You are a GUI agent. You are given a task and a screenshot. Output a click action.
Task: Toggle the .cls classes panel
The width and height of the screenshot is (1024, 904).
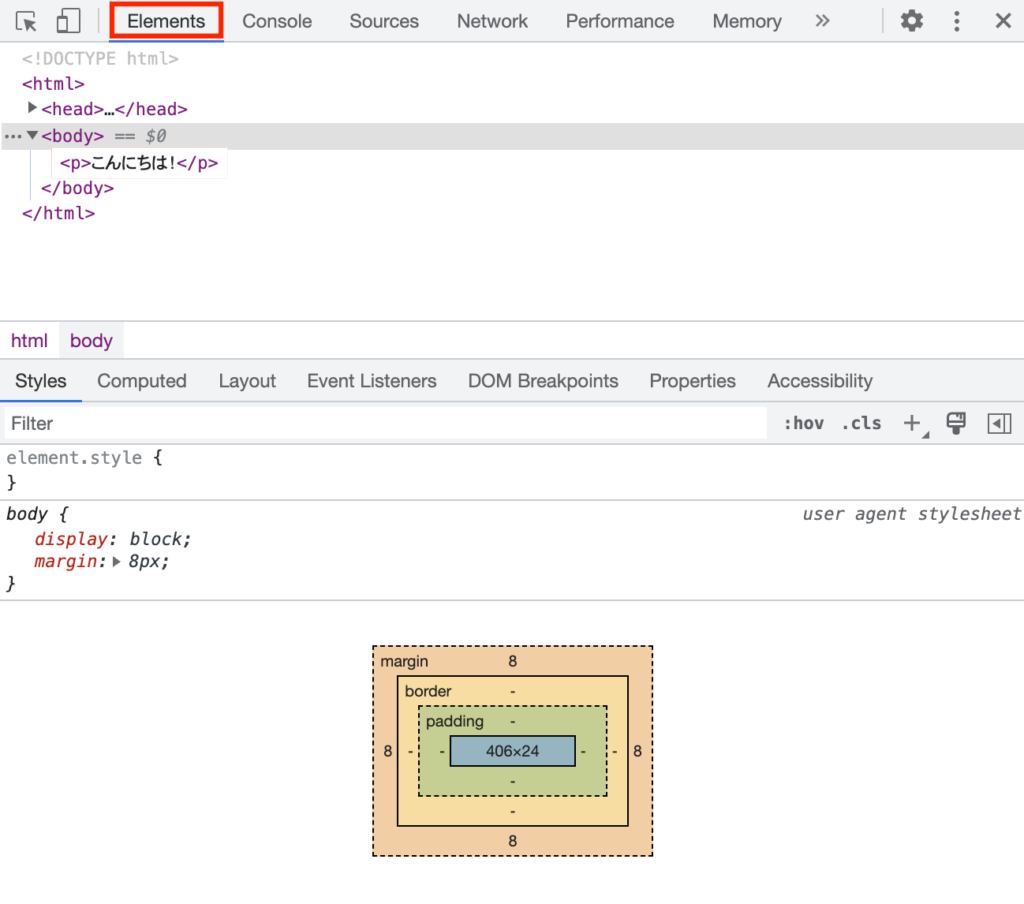[x=861, y=423]
